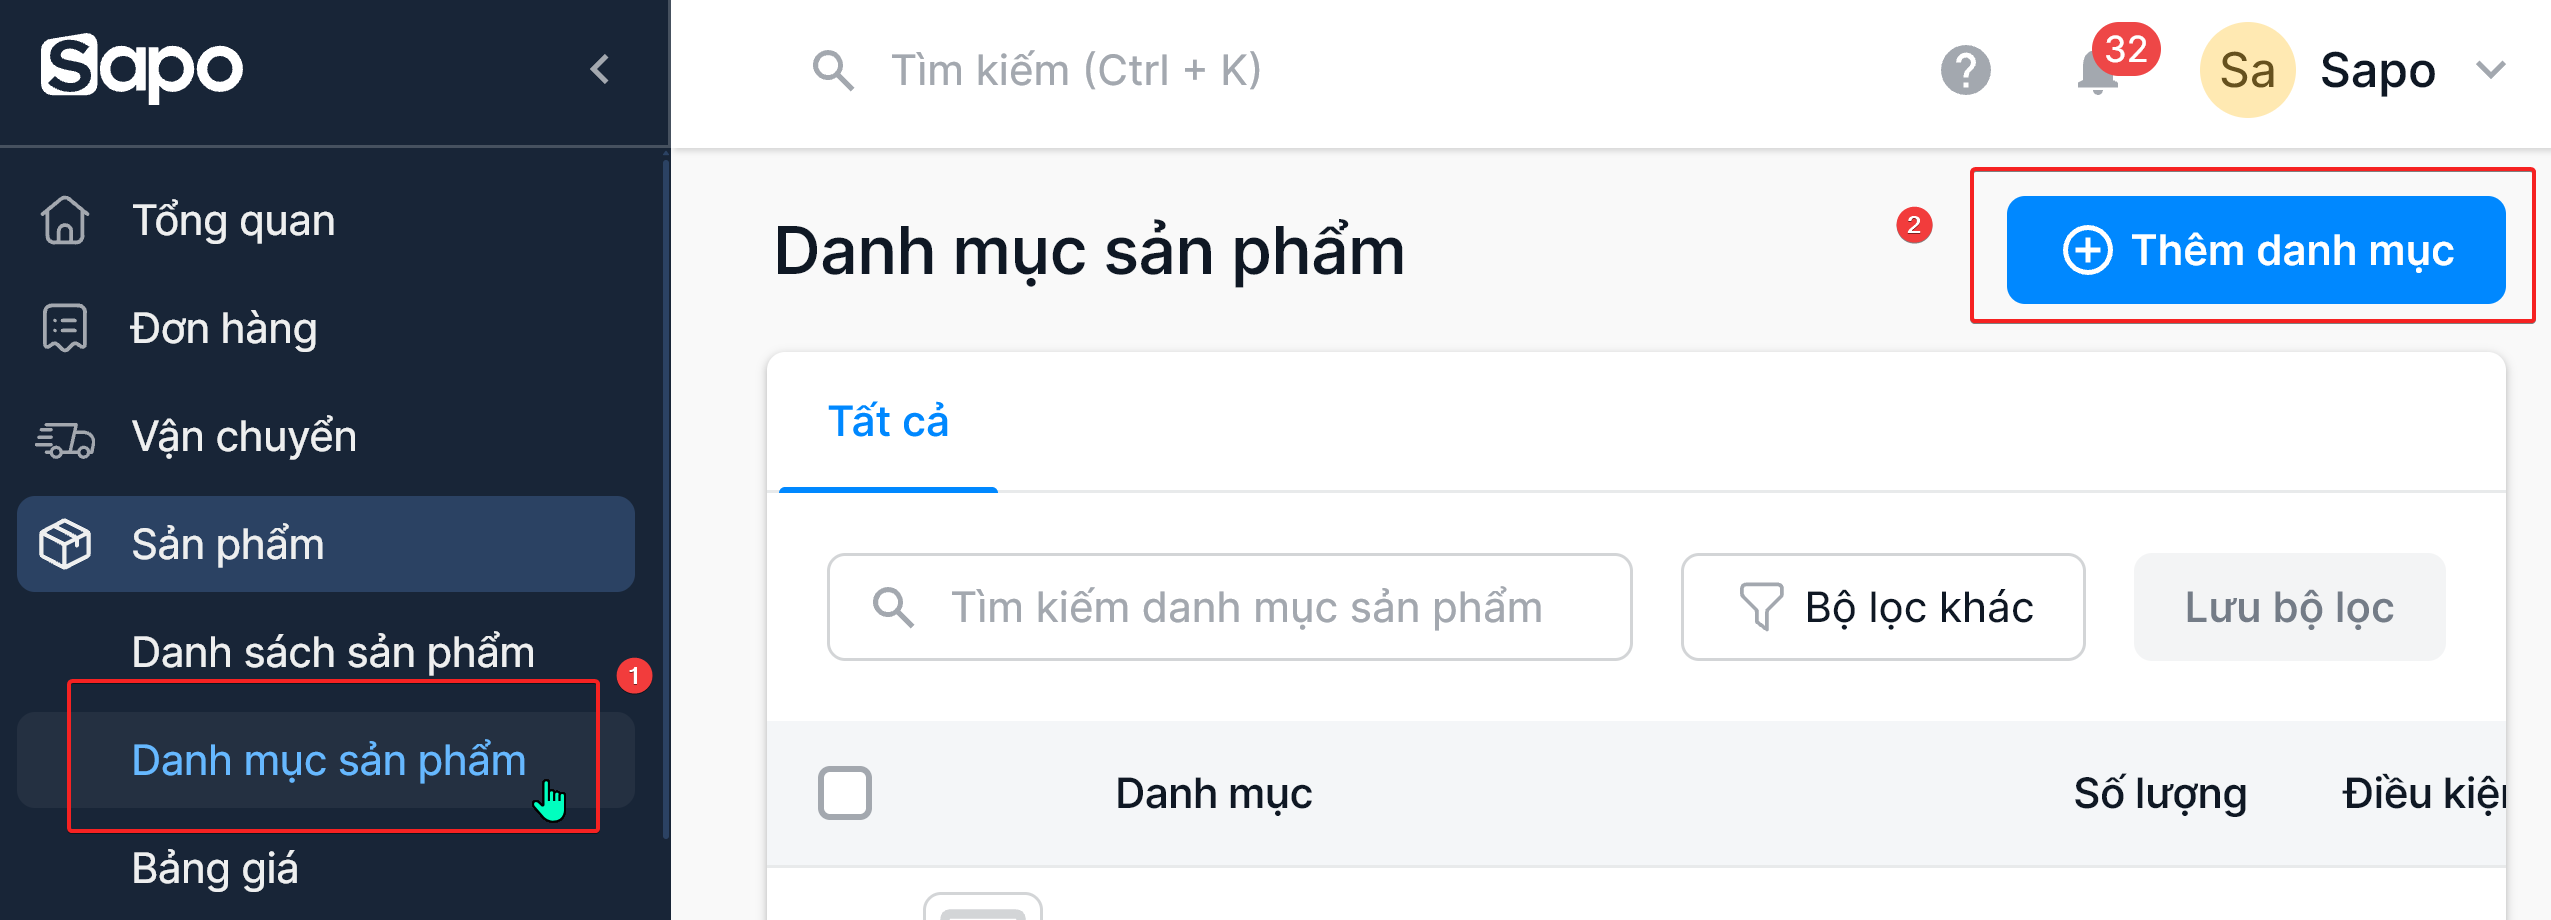Click the Vận chuyển truck icon

point(65,437)
